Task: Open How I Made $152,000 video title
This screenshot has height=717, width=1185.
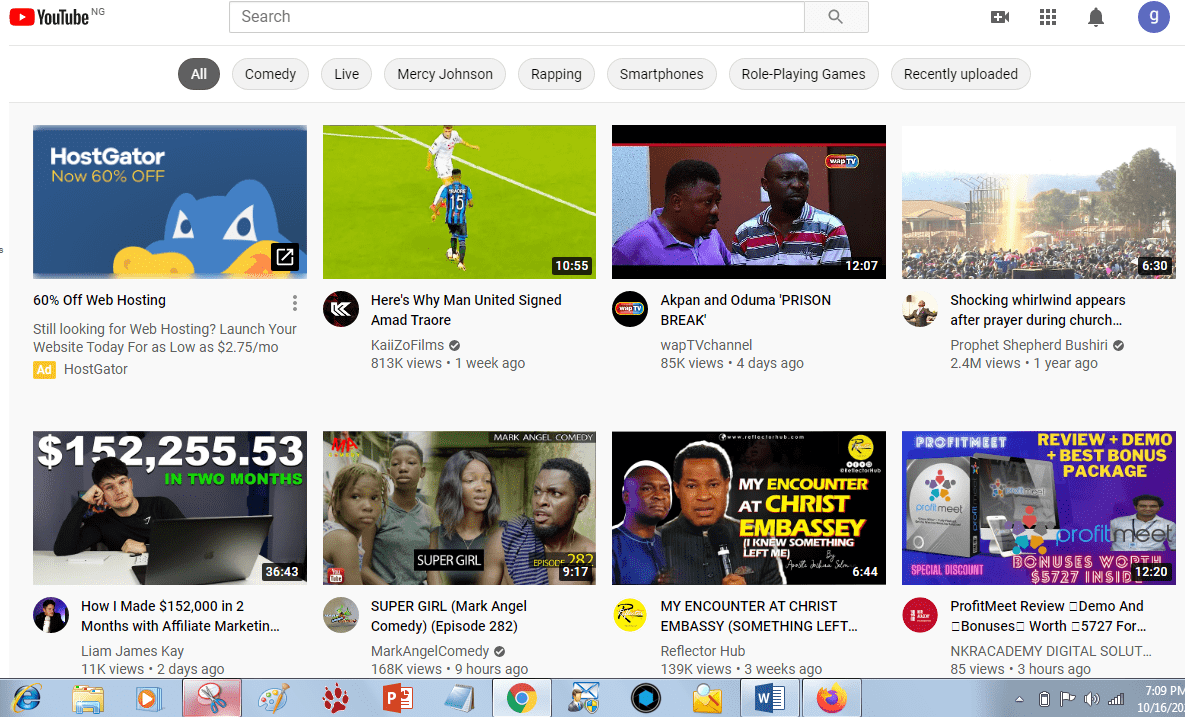Action: 181,616
